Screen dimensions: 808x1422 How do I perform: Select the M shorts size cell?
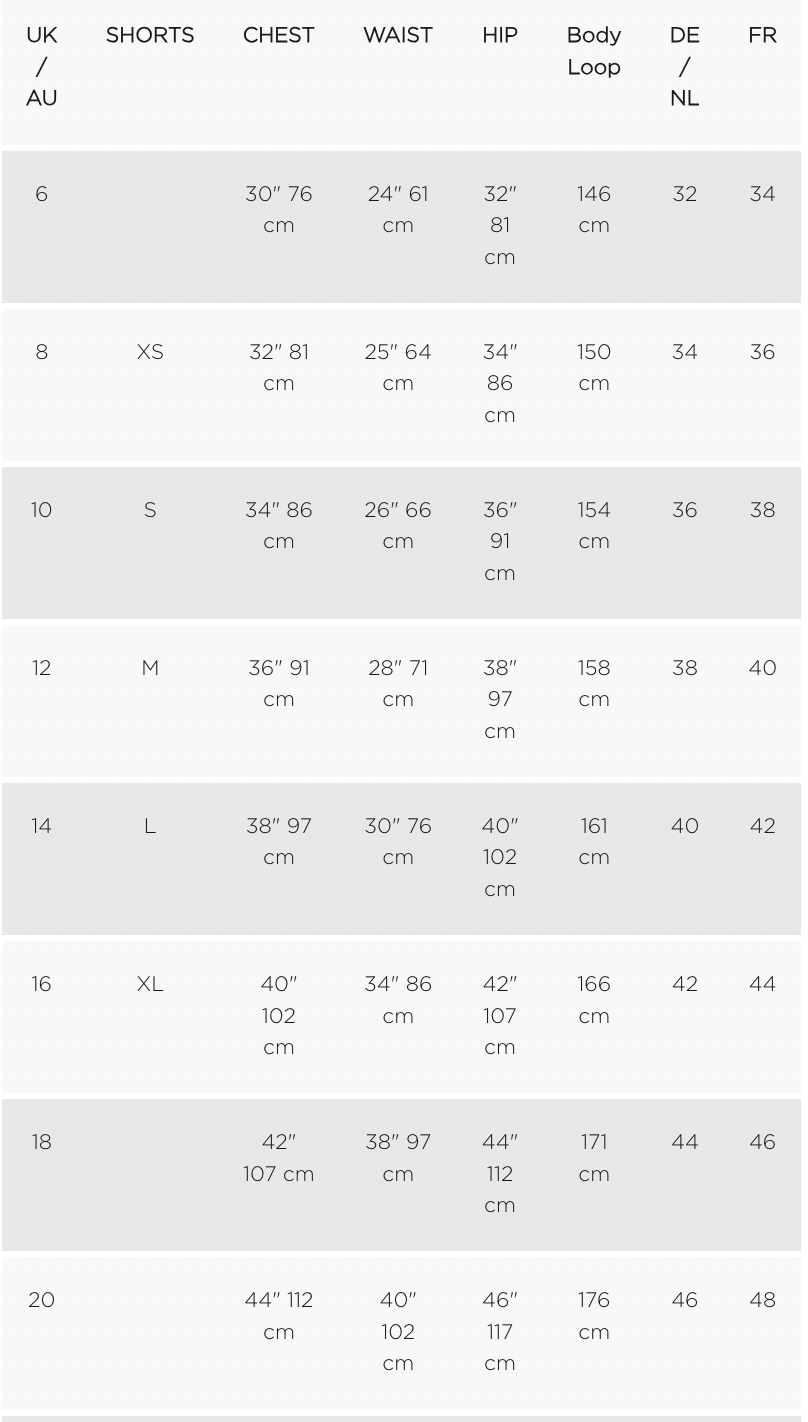point(150,668)
